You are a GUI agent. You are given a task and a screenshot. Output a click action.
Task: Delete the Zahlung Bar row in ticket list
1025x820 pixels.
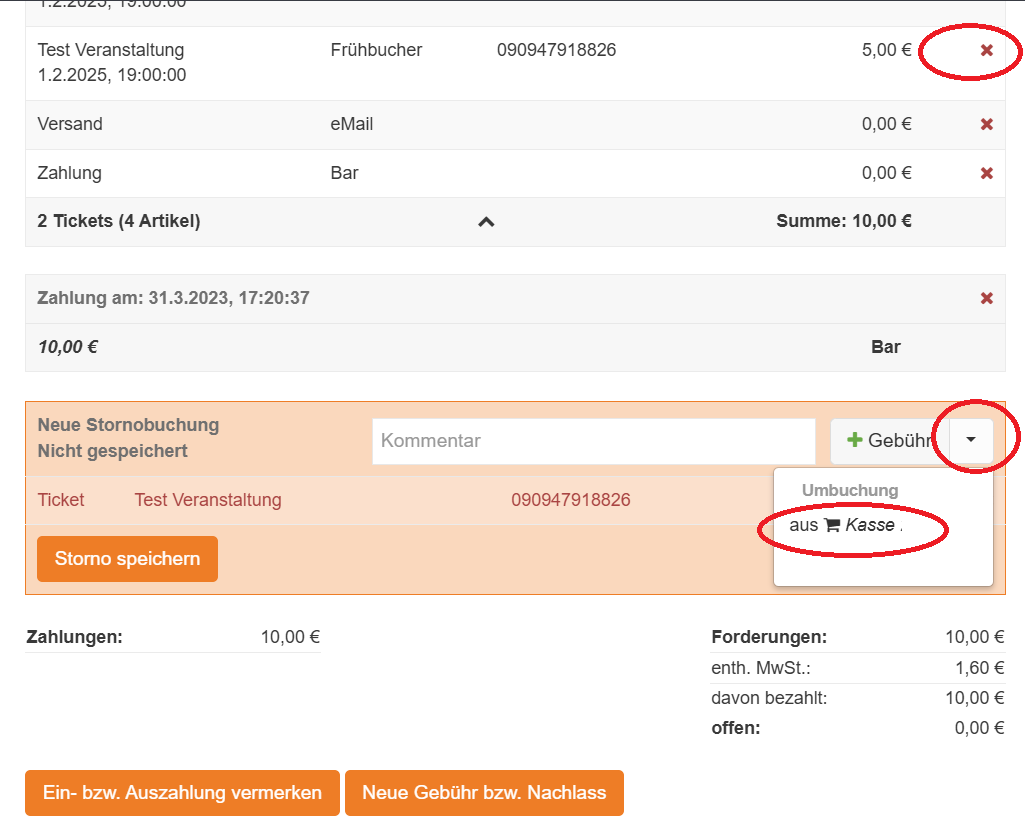986,174
